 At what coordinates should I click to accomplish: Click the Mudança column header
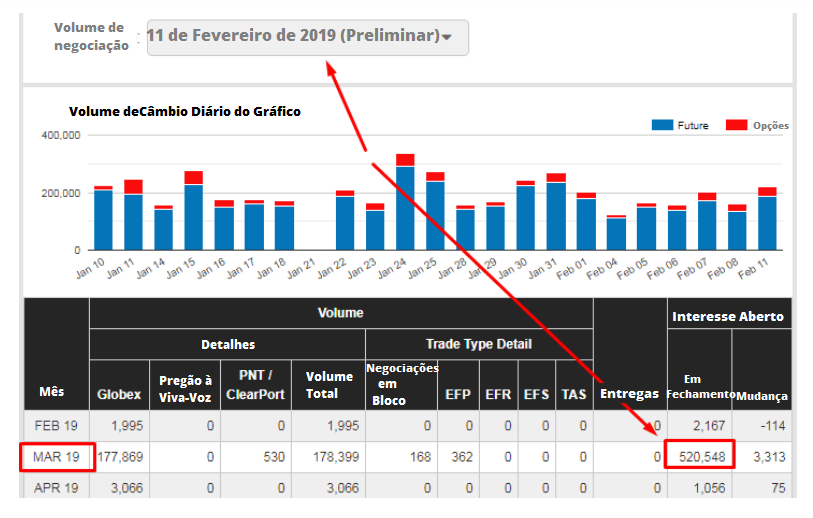pos(762,396)
